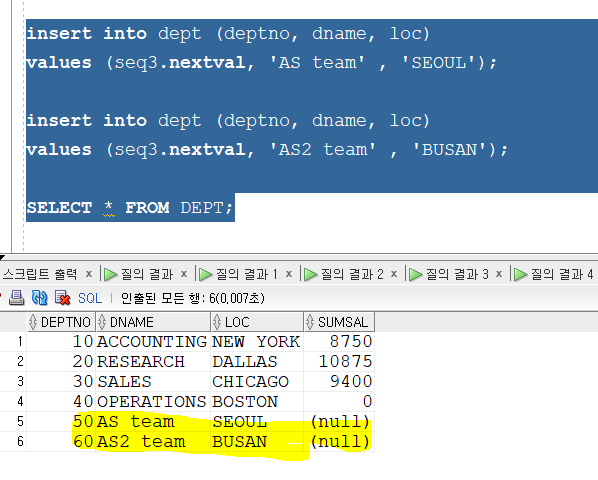
Task: Close the 질의 결과 2 tab
Action: coord(394,274)
